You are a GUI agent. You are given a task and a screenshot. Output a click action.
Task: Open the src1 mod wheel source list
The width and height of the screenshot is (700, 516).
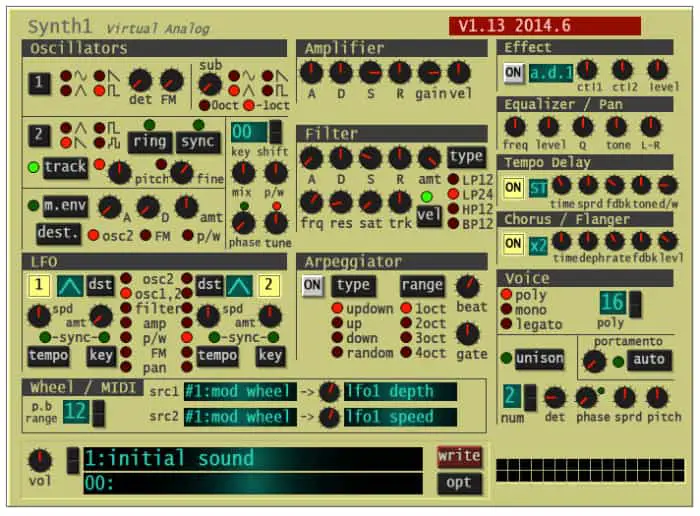tap(240, 391)
